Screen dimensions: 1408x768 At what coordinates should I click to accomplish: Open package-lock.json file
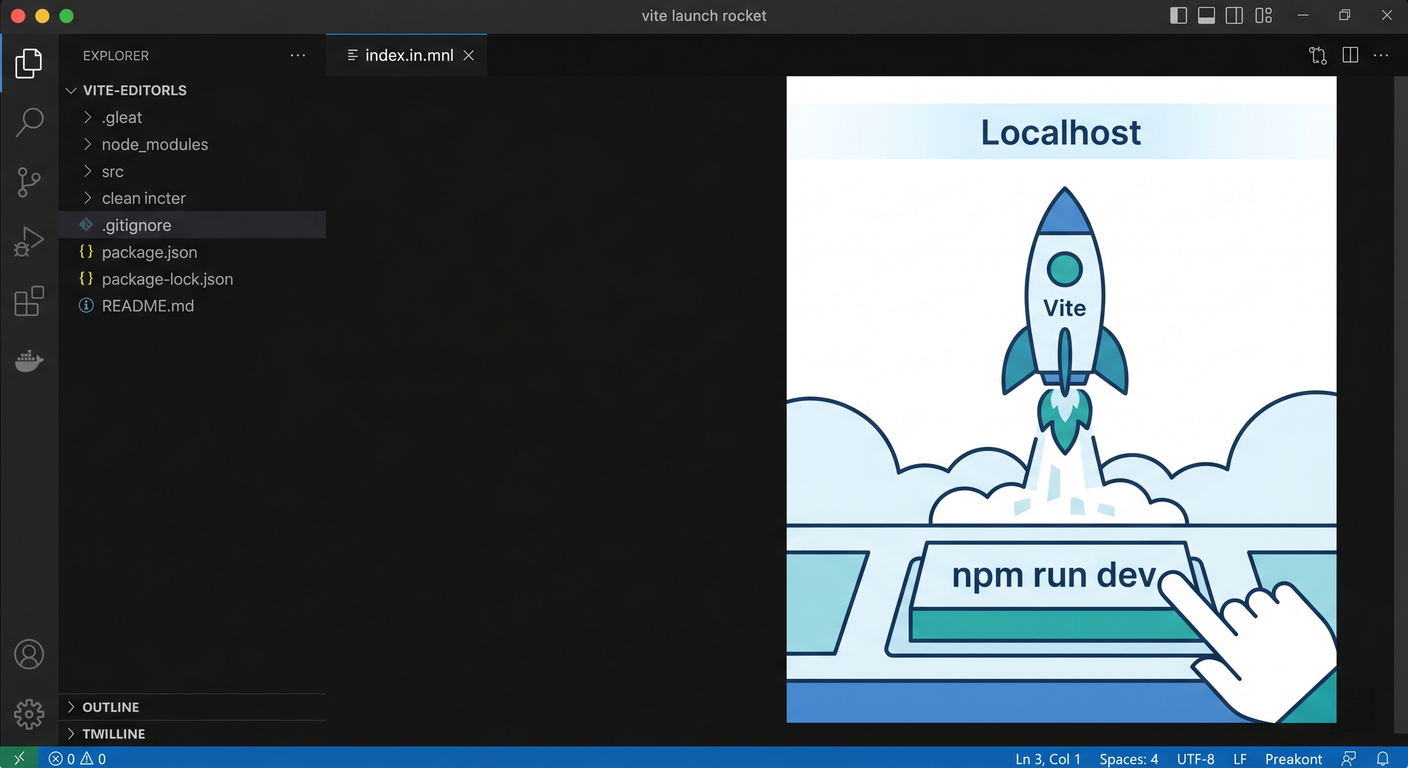click(192, 279)
